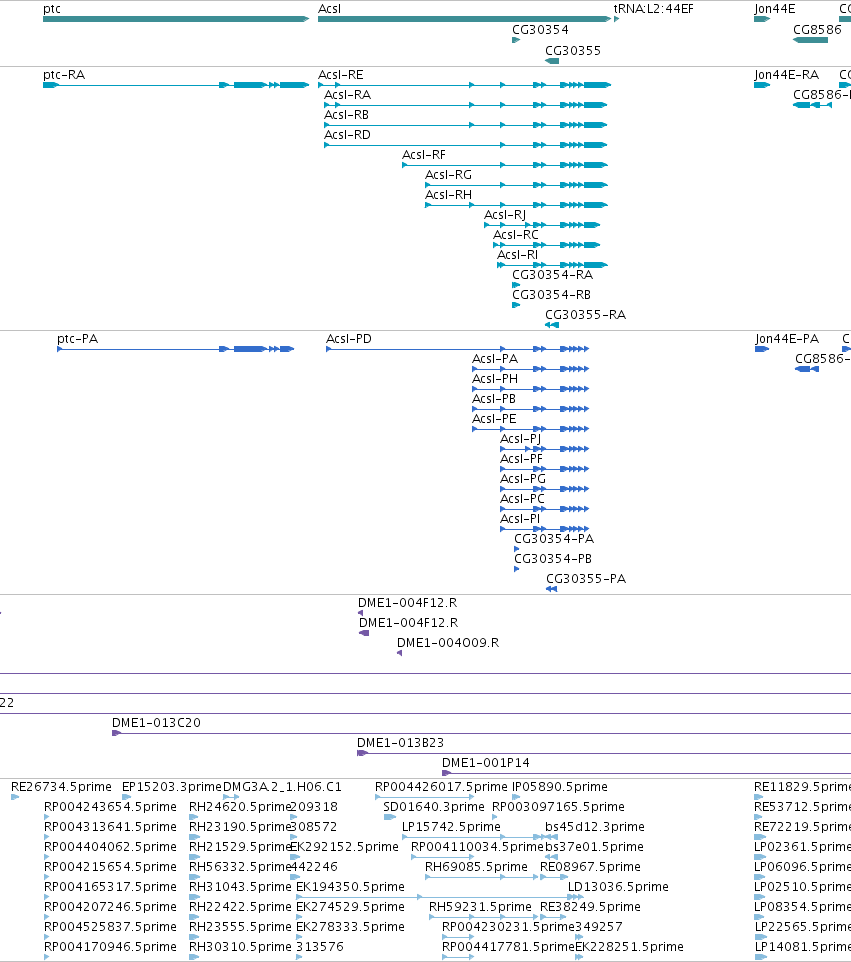
Task: Click the Jon44E gene arrow
Action: point(762,19)
